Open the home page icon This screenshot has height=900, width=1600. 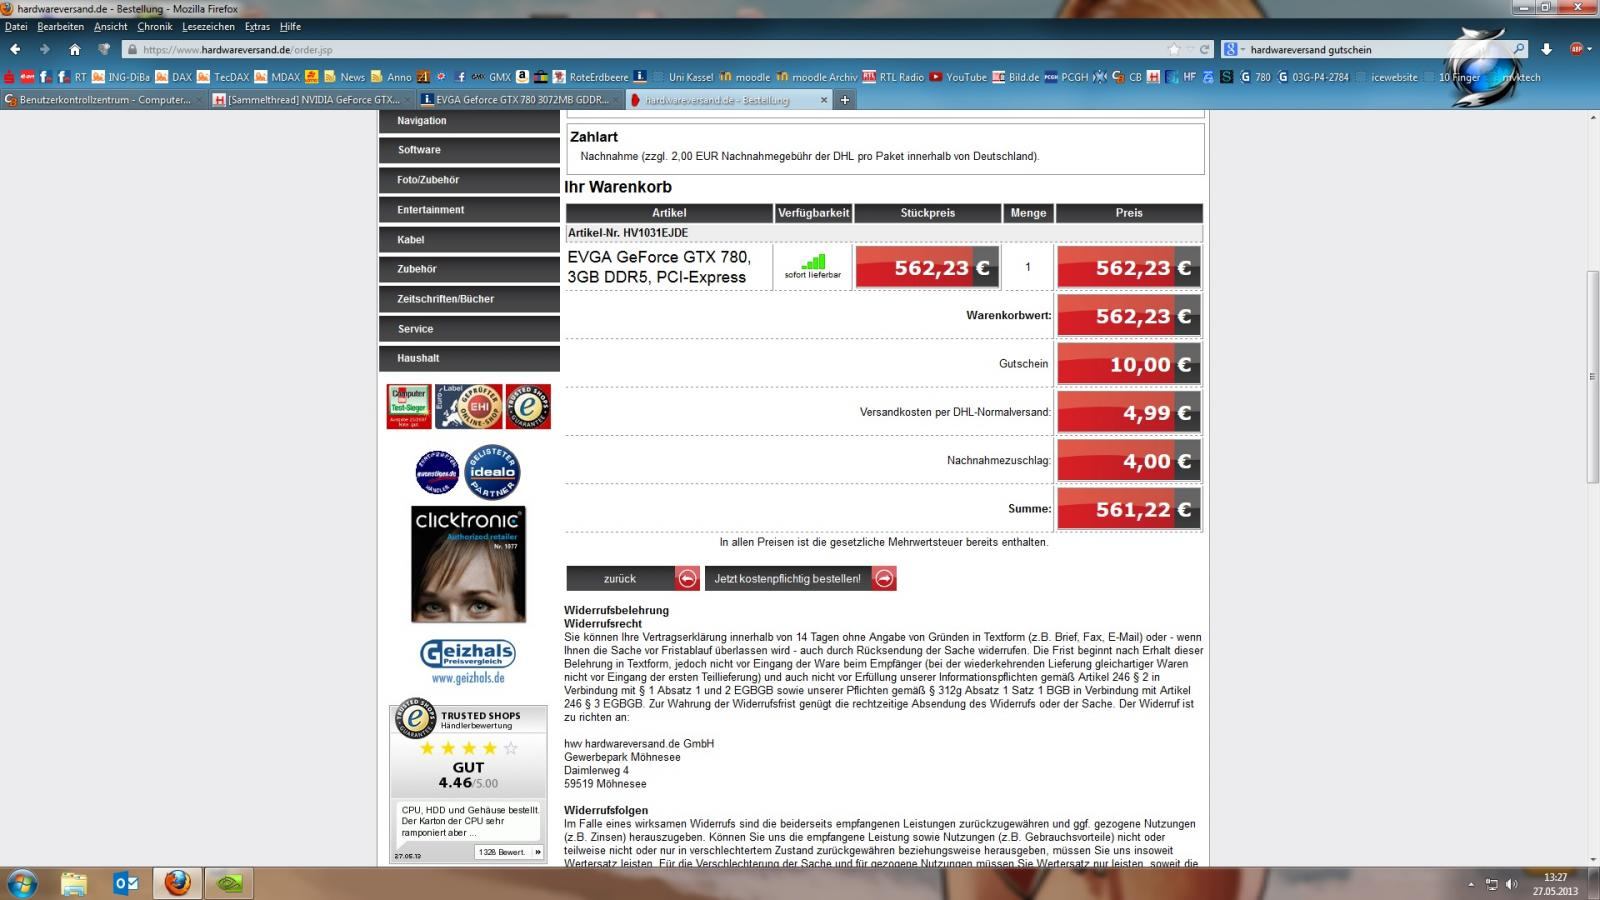74,49
